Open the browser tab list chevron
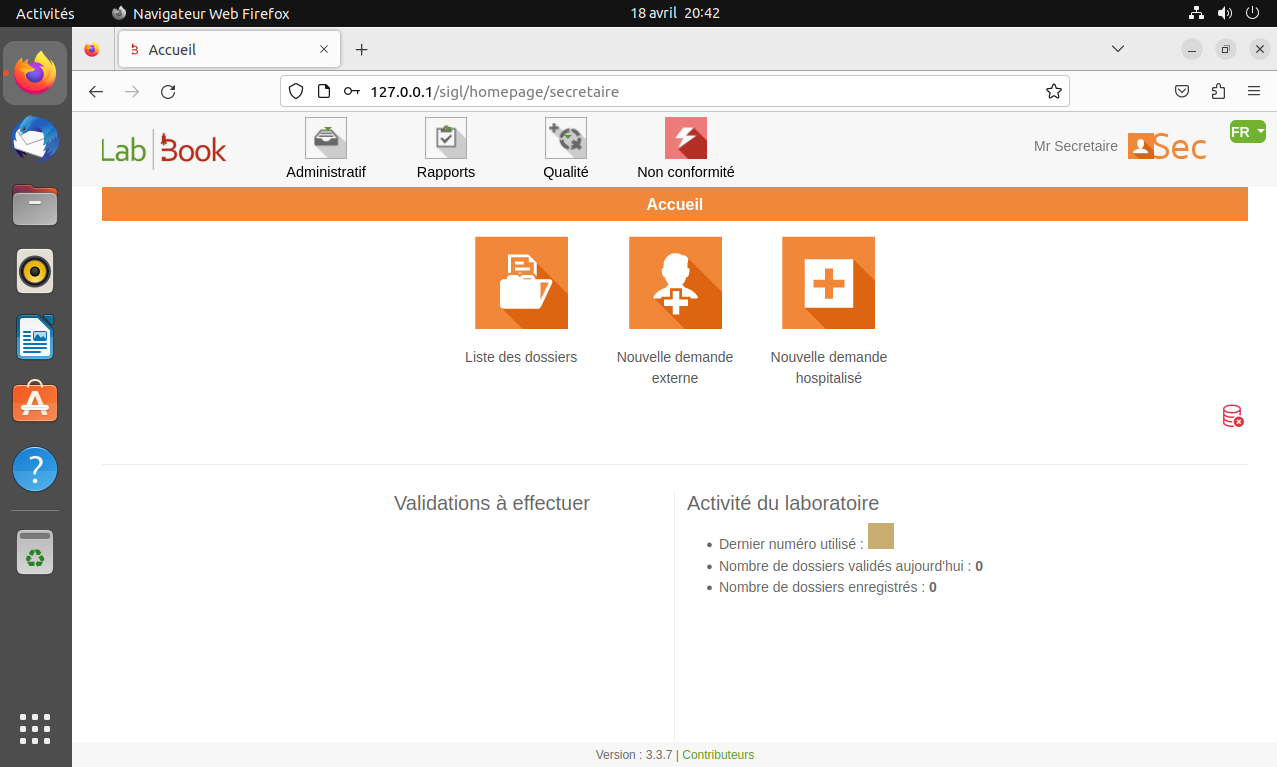The width and height of the screenshot is (1277, 767). pos(1117,49)
